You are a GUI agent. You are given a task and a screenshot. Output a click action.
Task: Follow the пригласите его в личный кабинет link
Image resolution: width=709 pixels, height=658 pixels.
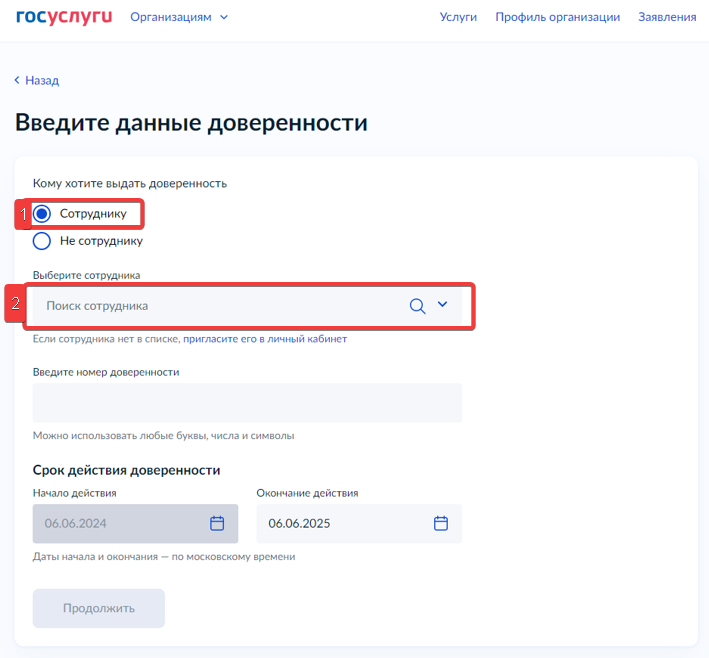pyautogui.click(x=265, y=339)
